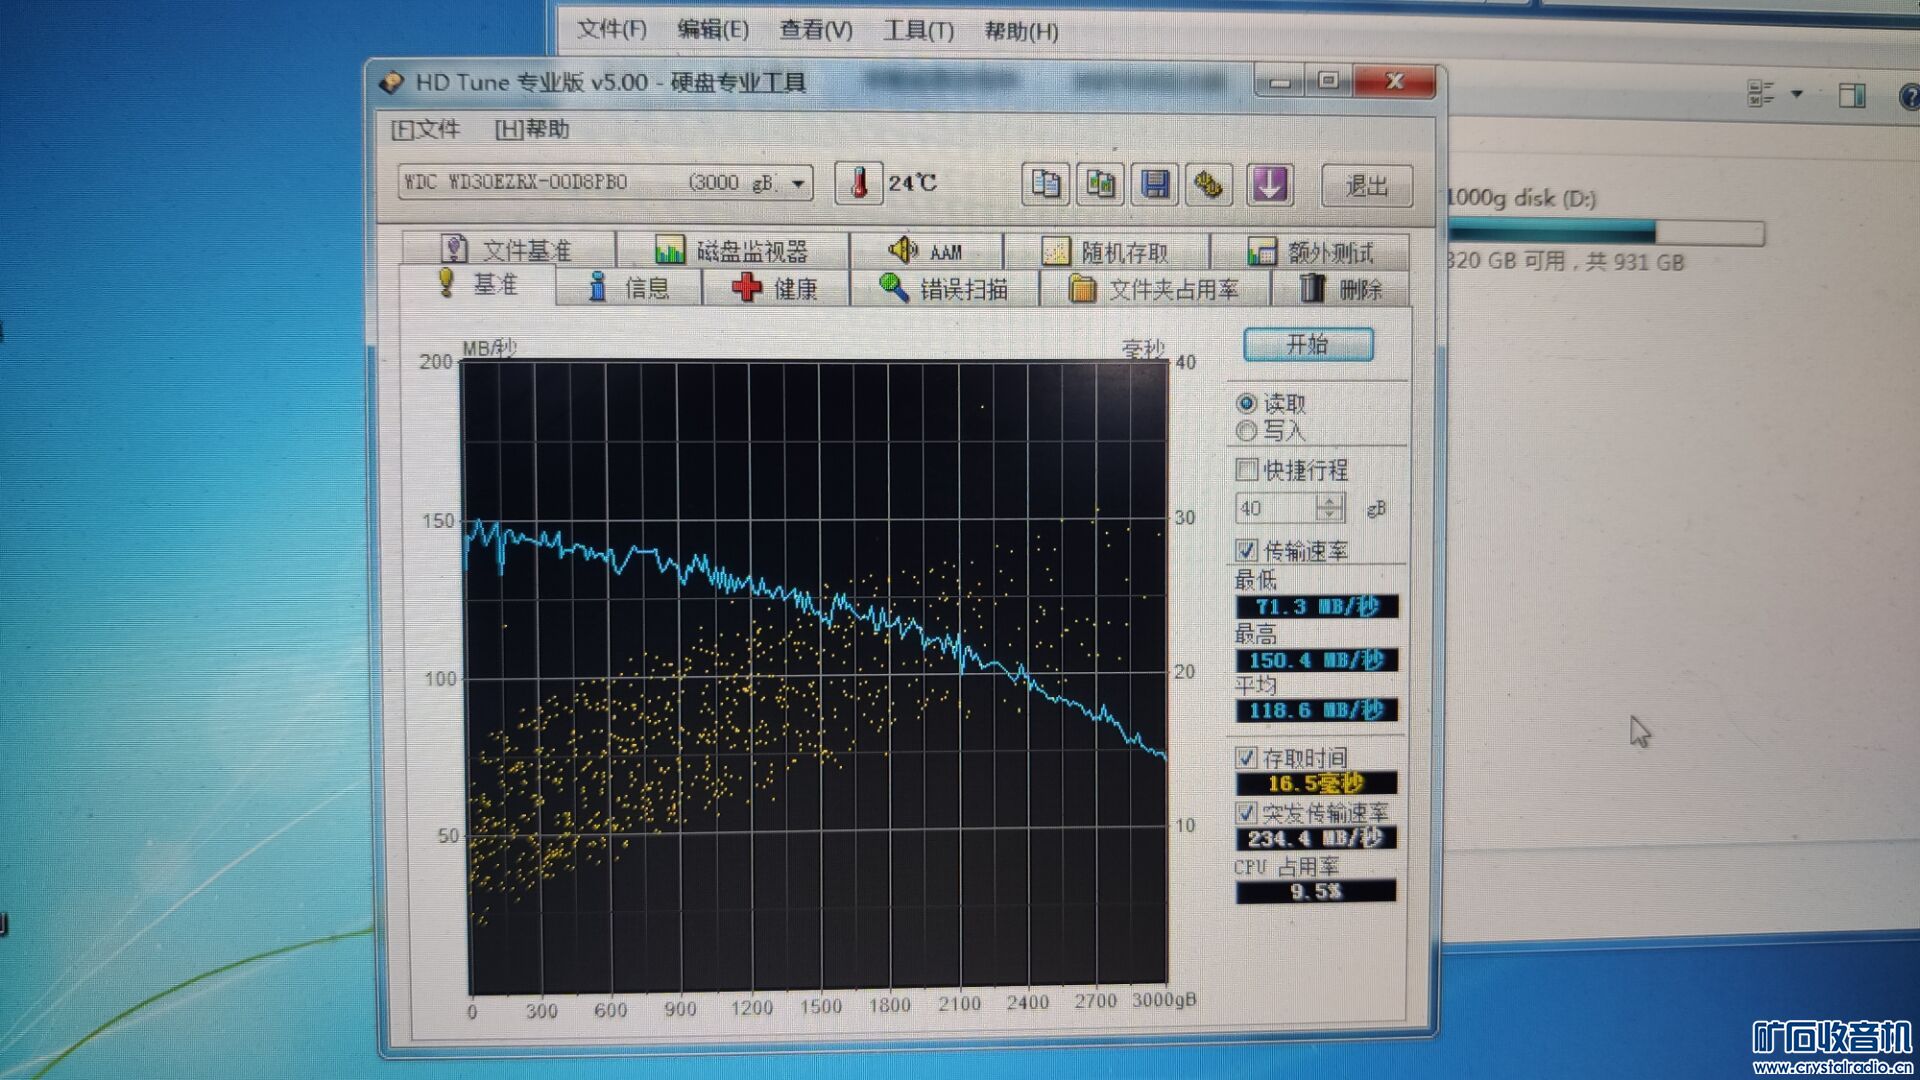1920x1080 pixels.
Task: Switch to the 磁盘监视器 tab
Action: tap(732, 250)
